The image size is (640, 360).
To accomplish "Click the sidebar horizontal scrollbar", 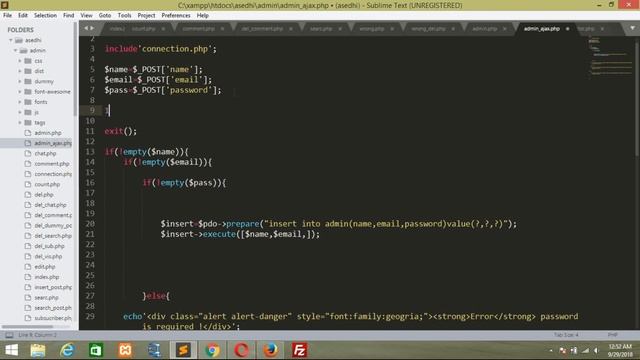I will (x=27, y=327).
